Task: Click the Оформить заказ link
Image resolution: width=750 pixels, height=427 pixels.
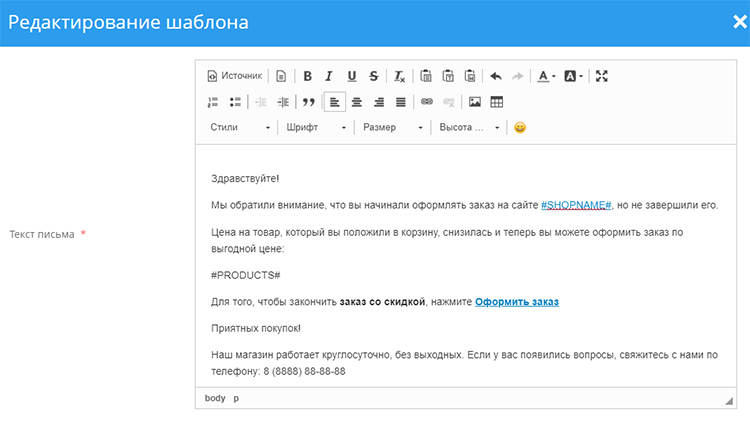Action: click(x=516, y=301)
